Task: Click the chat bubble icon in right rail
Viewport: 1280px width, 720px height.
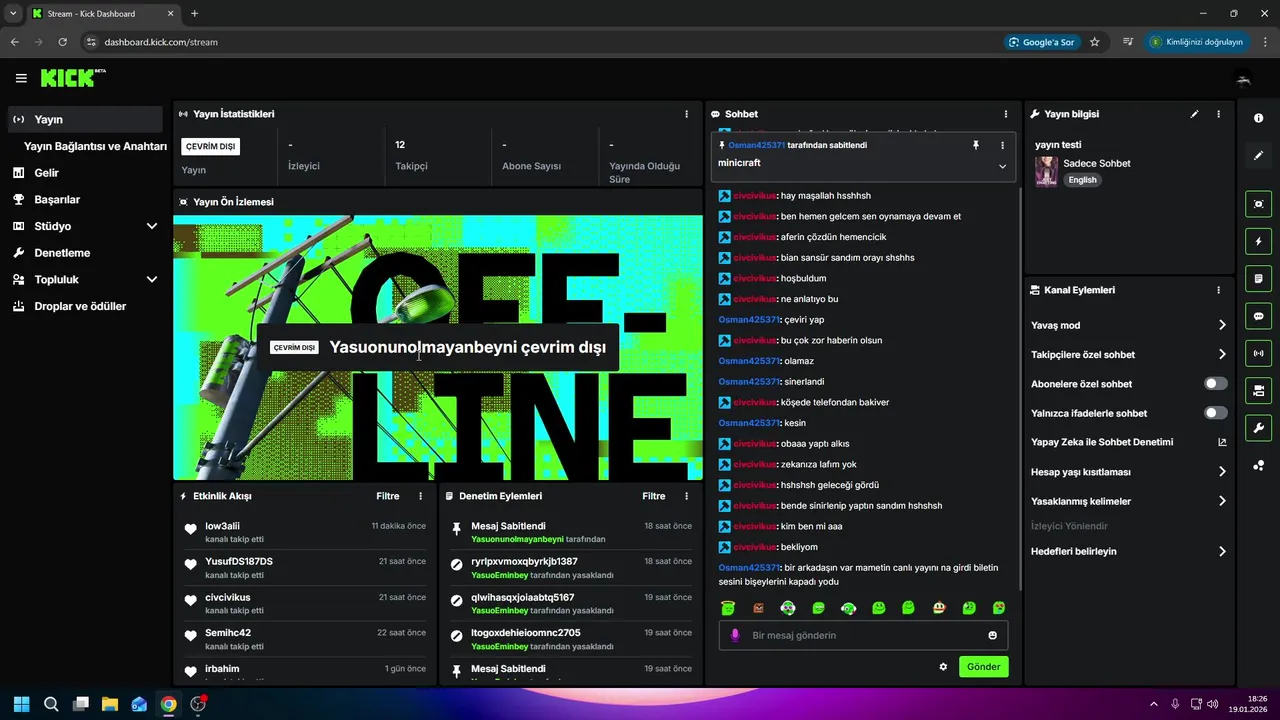Action: click(x=1258, y=316)
